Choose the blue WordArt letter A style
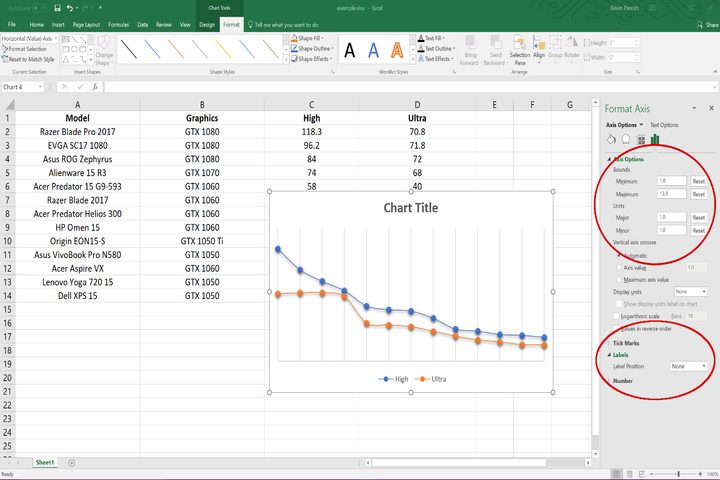720x480 pixels. pyautogui.click(x=374, y=50)
